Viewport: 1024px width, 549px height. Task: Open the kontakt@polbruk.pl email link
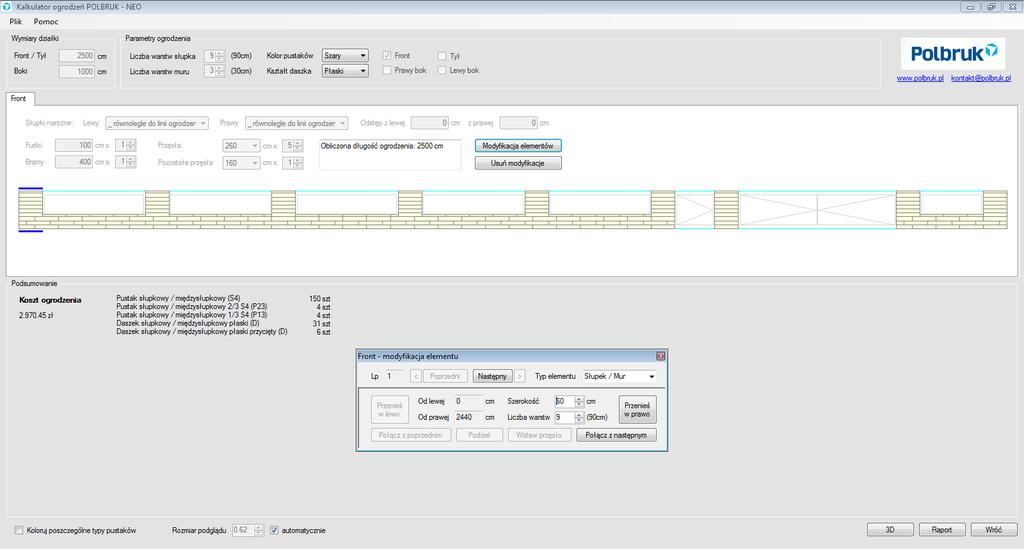point(981,78)
